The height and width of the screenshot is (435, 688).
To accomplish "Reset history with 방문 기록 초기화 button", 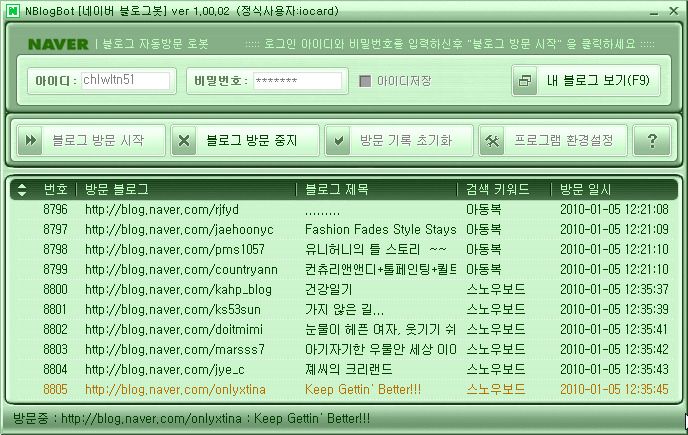I will tap(399, 140).
